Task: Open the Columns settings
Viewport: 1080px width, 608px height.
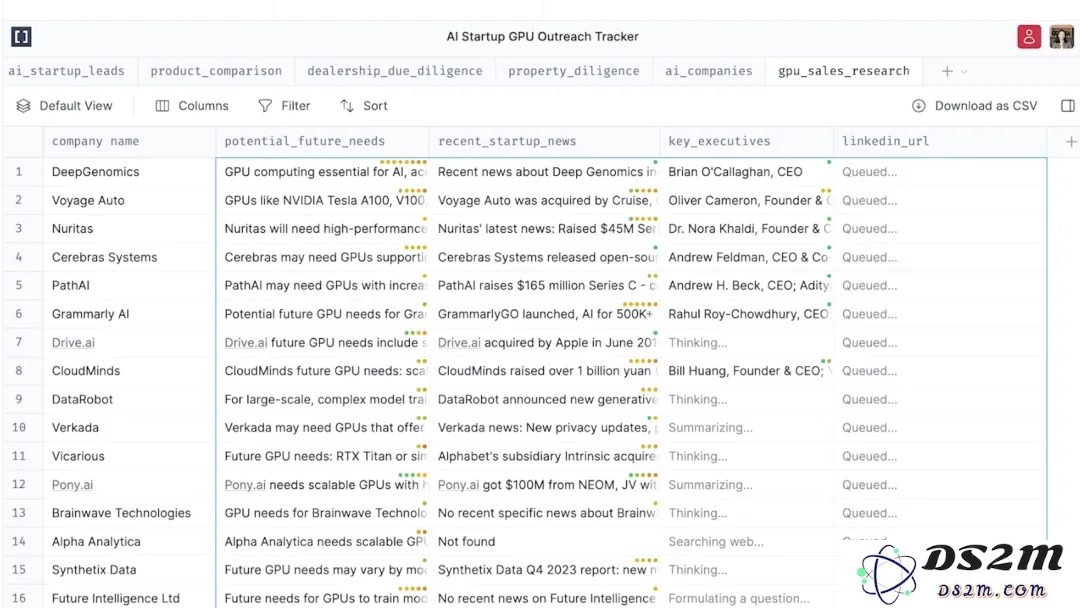Action: point(192,105)
